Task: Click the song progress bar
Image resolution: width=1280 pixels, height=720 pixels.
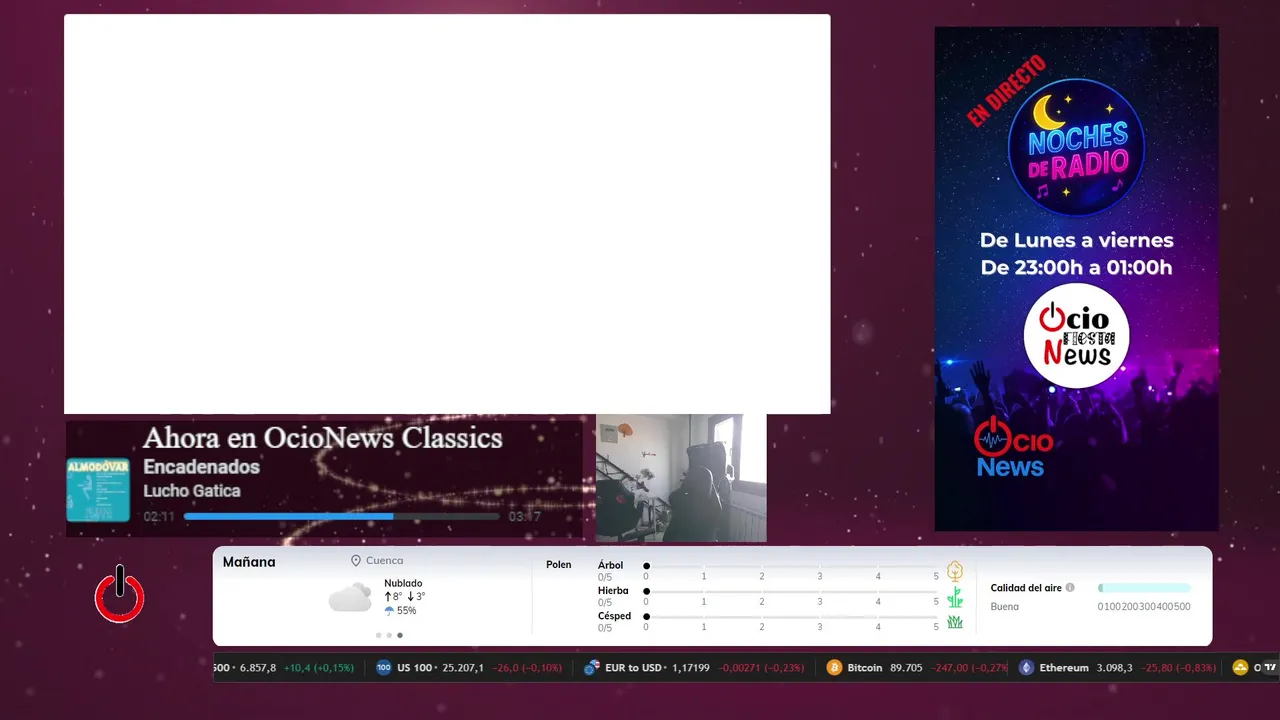Action: click(342, 517)
